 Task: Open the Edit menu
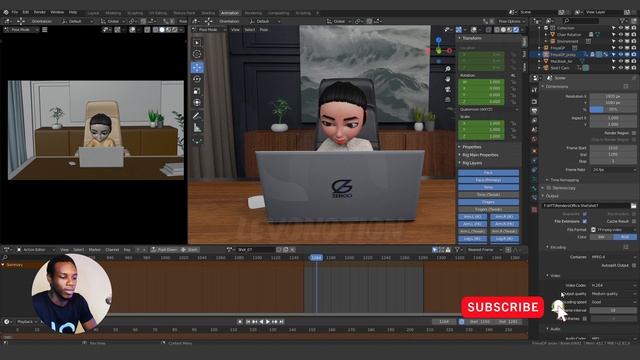[x=26, y=12]
